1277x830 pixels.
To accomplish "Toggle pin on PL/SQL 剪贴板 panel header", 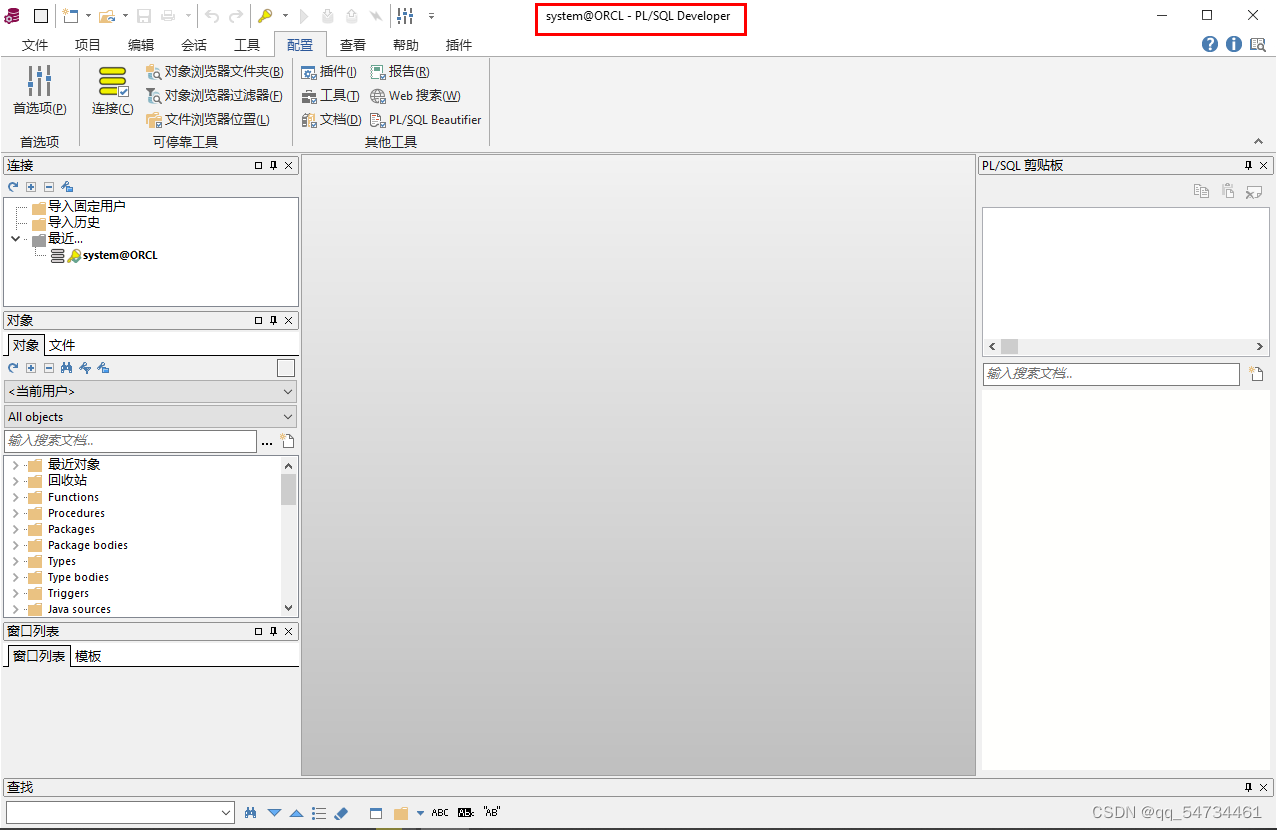I will point(1248,166).
